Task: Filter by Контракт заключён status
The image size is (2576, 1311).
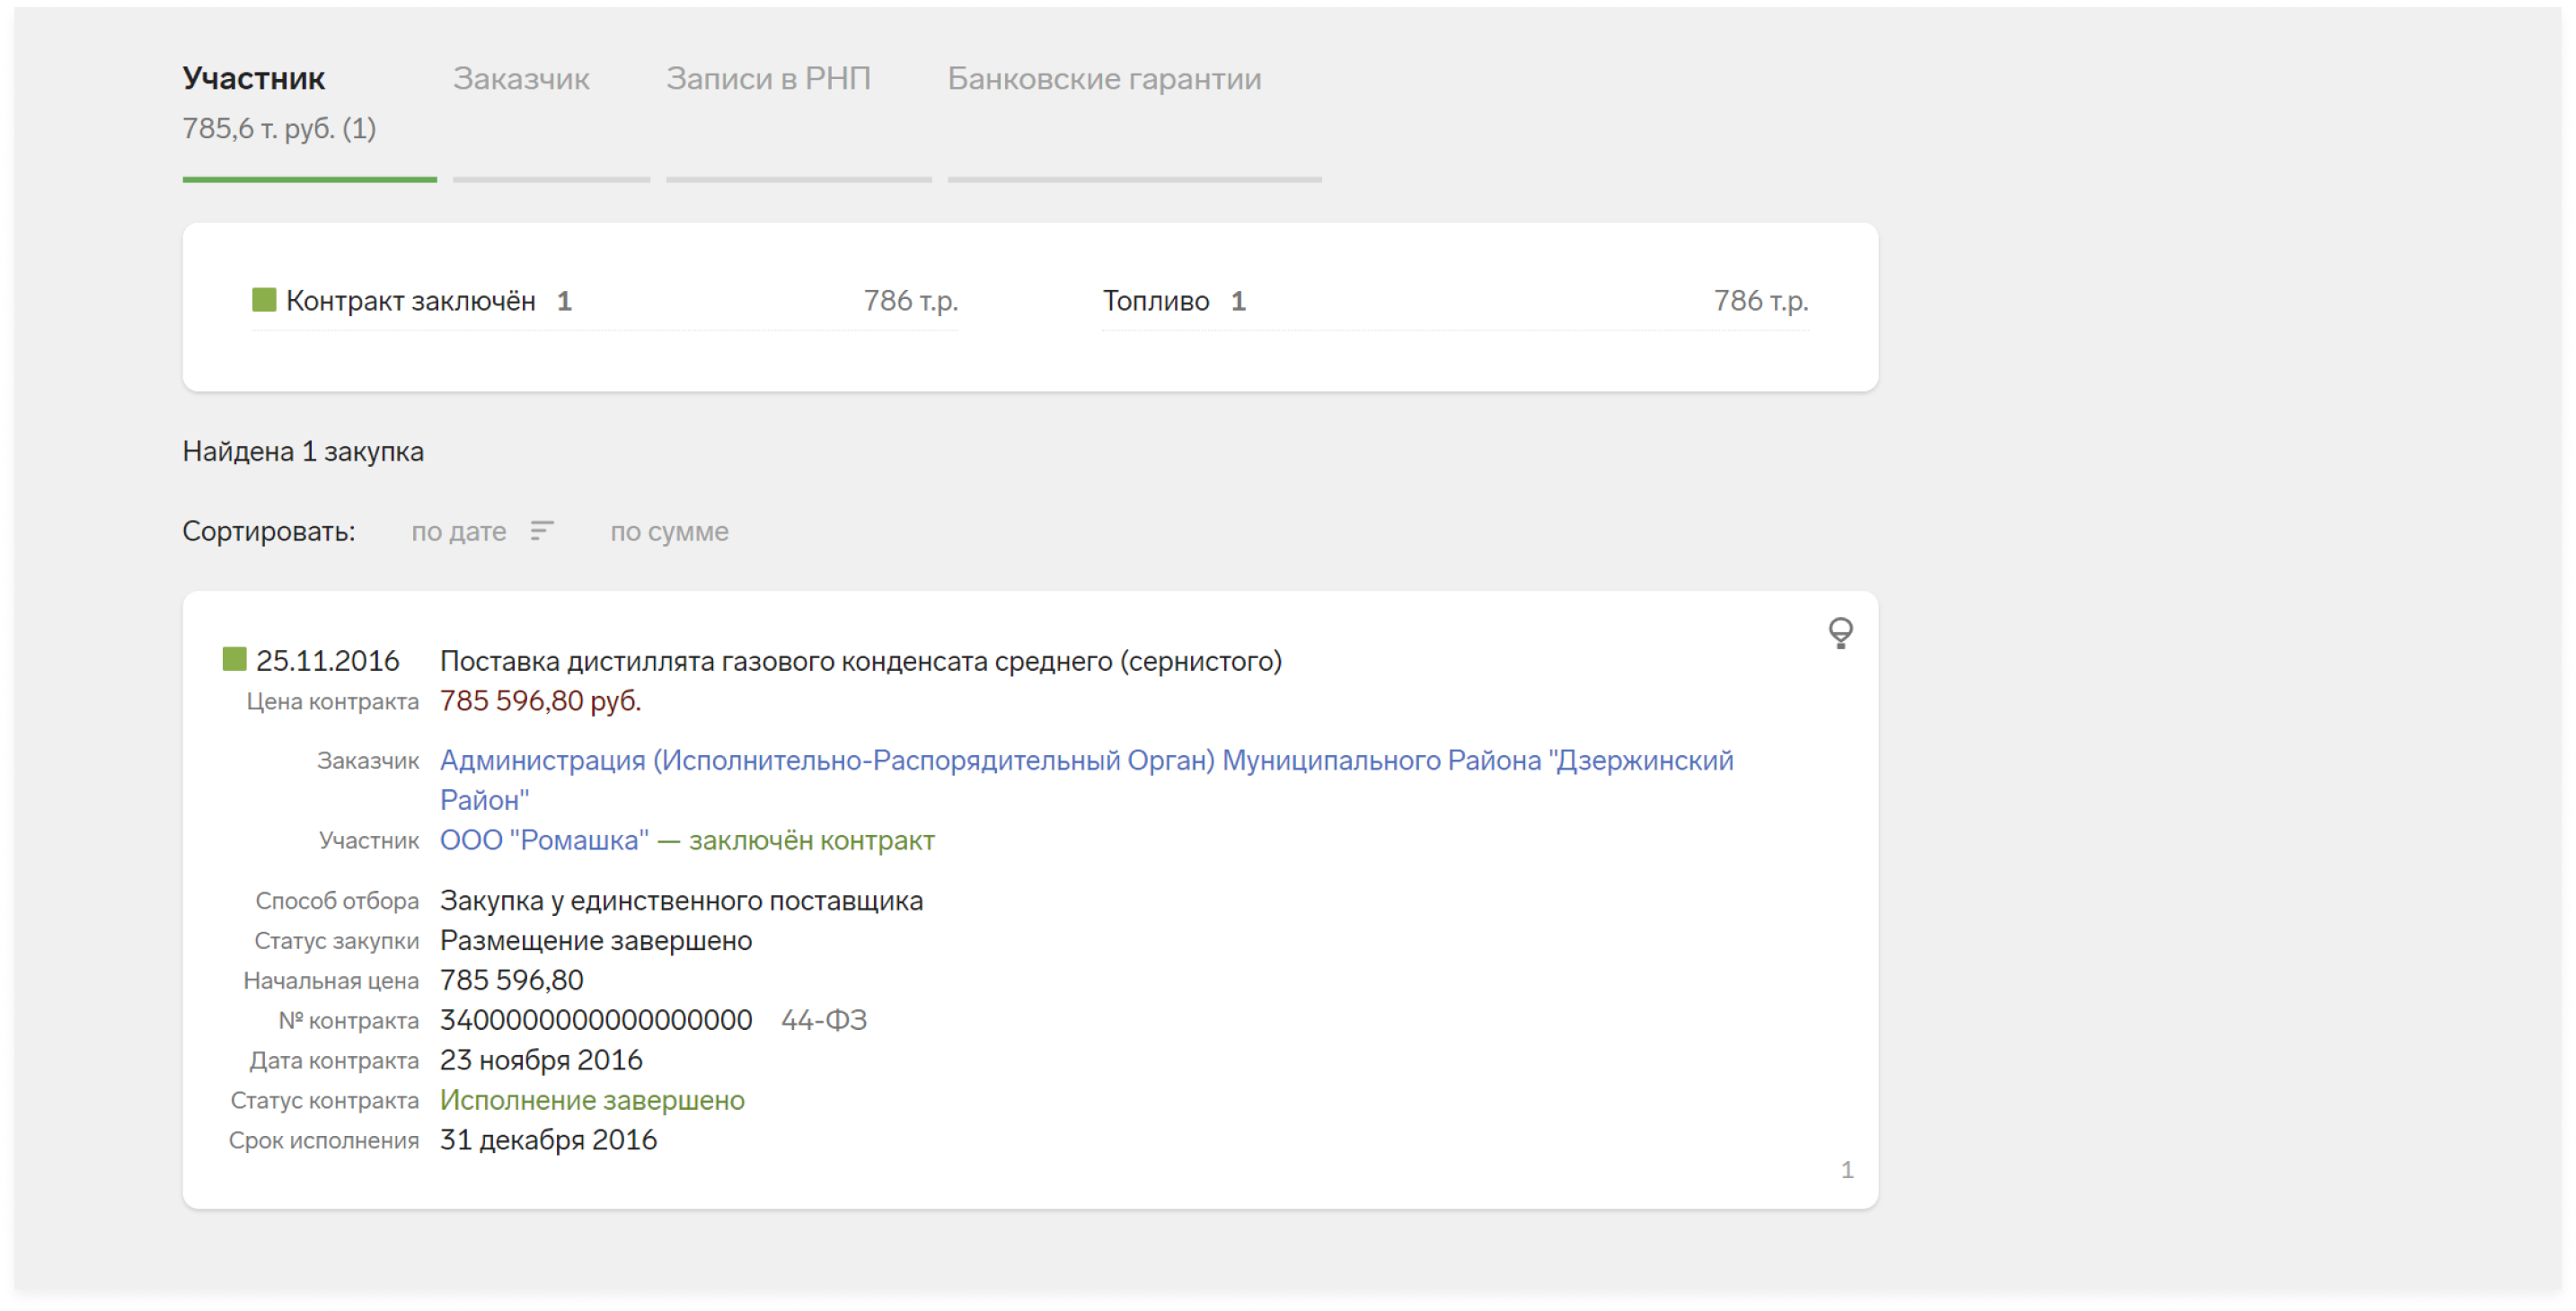Action: pyautogui.click(x=411, y=301)
